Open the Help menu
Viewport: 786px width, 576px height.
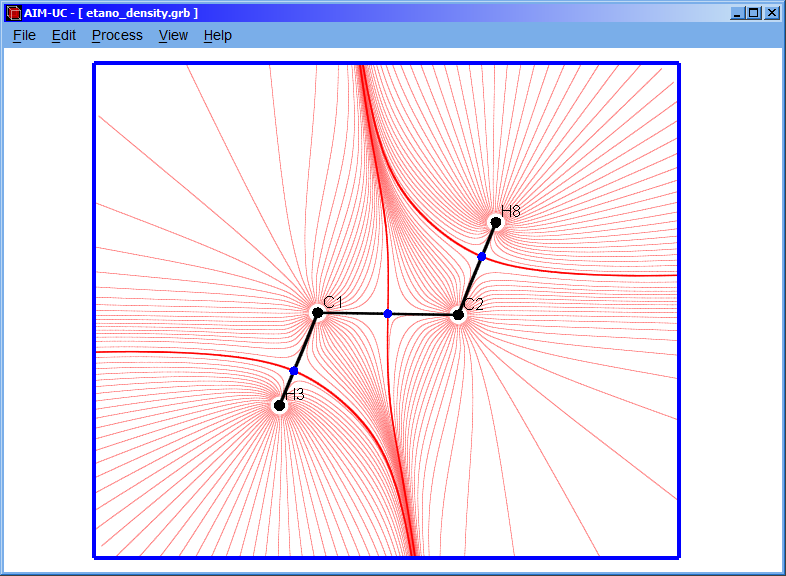click(217, 35)
